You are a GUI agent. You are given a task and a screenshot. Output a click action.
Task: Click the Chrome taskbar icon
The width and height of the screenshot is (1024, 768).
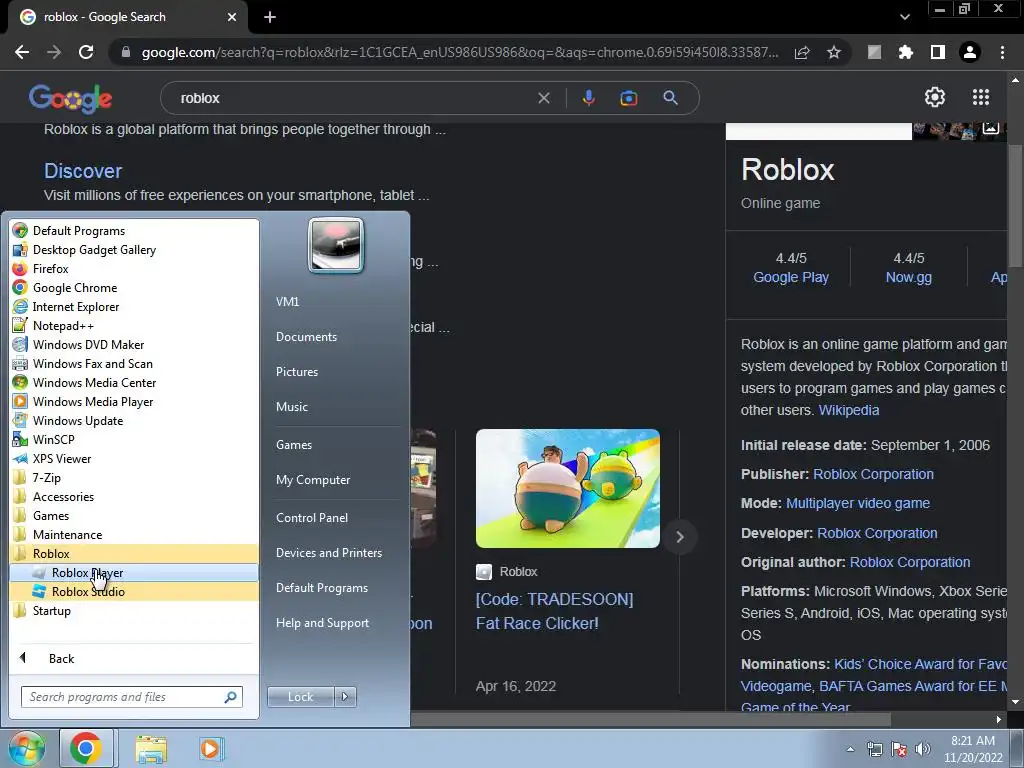86,748
